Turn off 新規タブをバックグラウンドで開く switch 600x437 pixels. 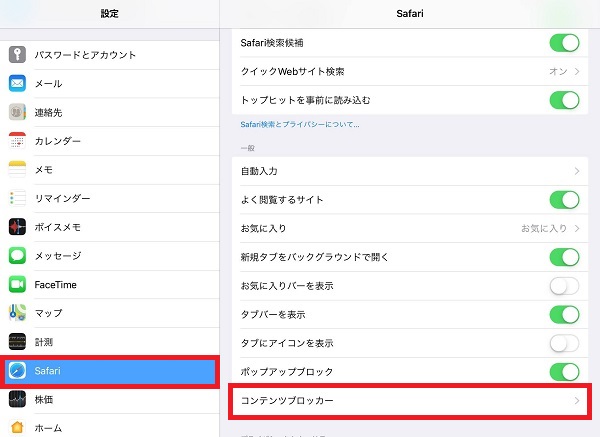[564, 257]
